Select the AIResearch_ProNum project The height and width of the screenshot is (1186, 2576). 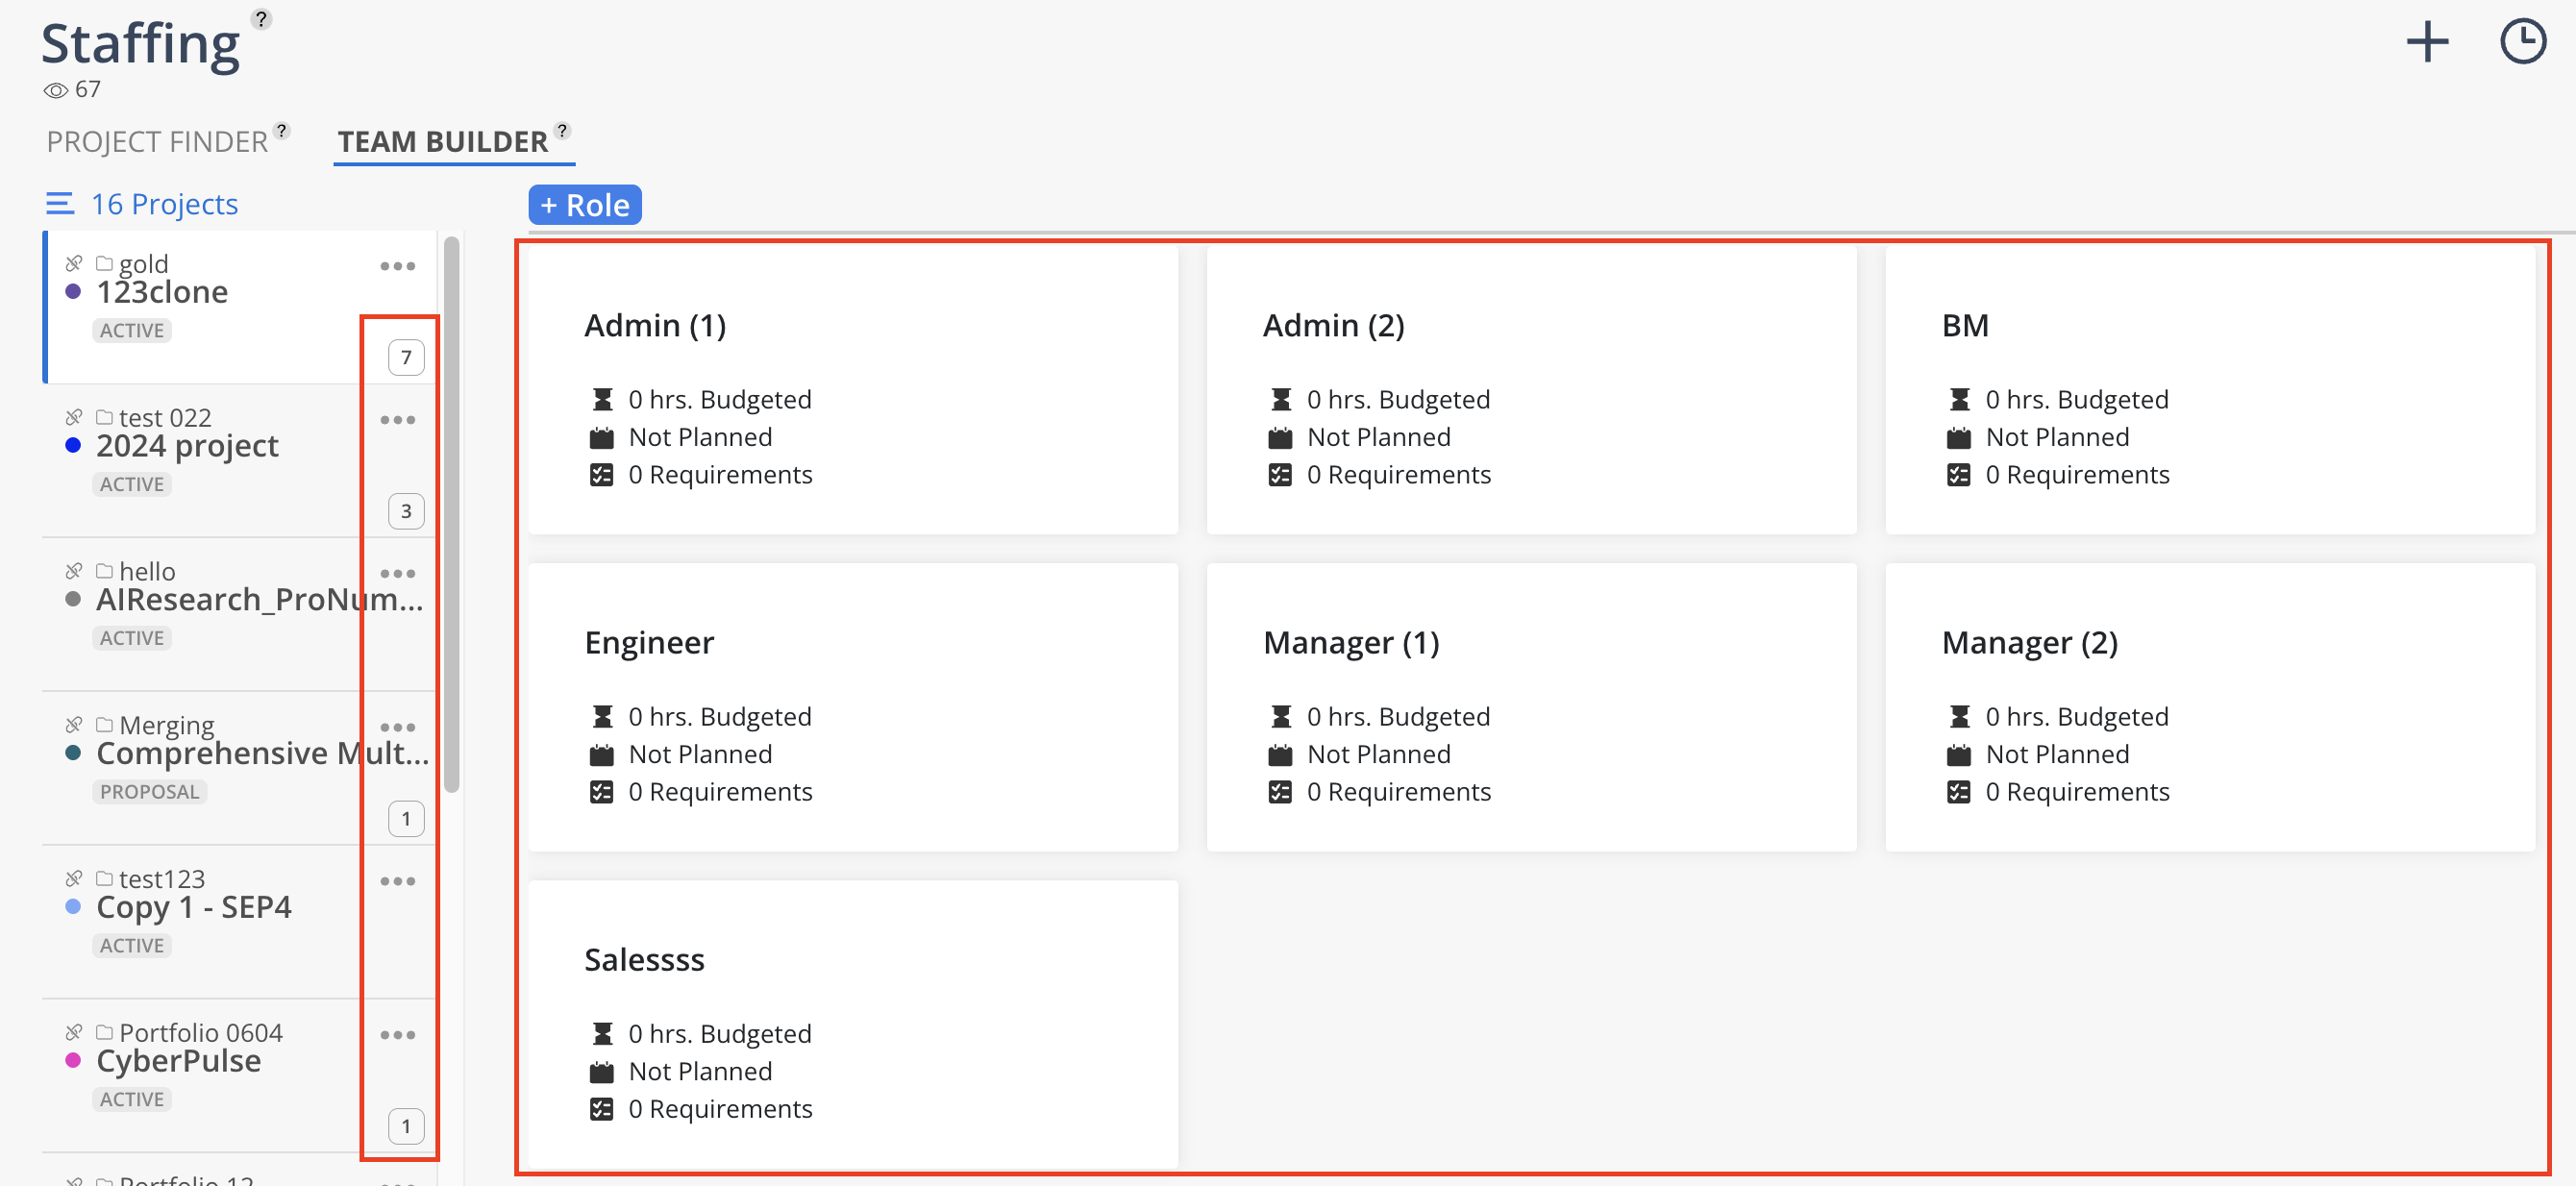(x=240, y=615)
